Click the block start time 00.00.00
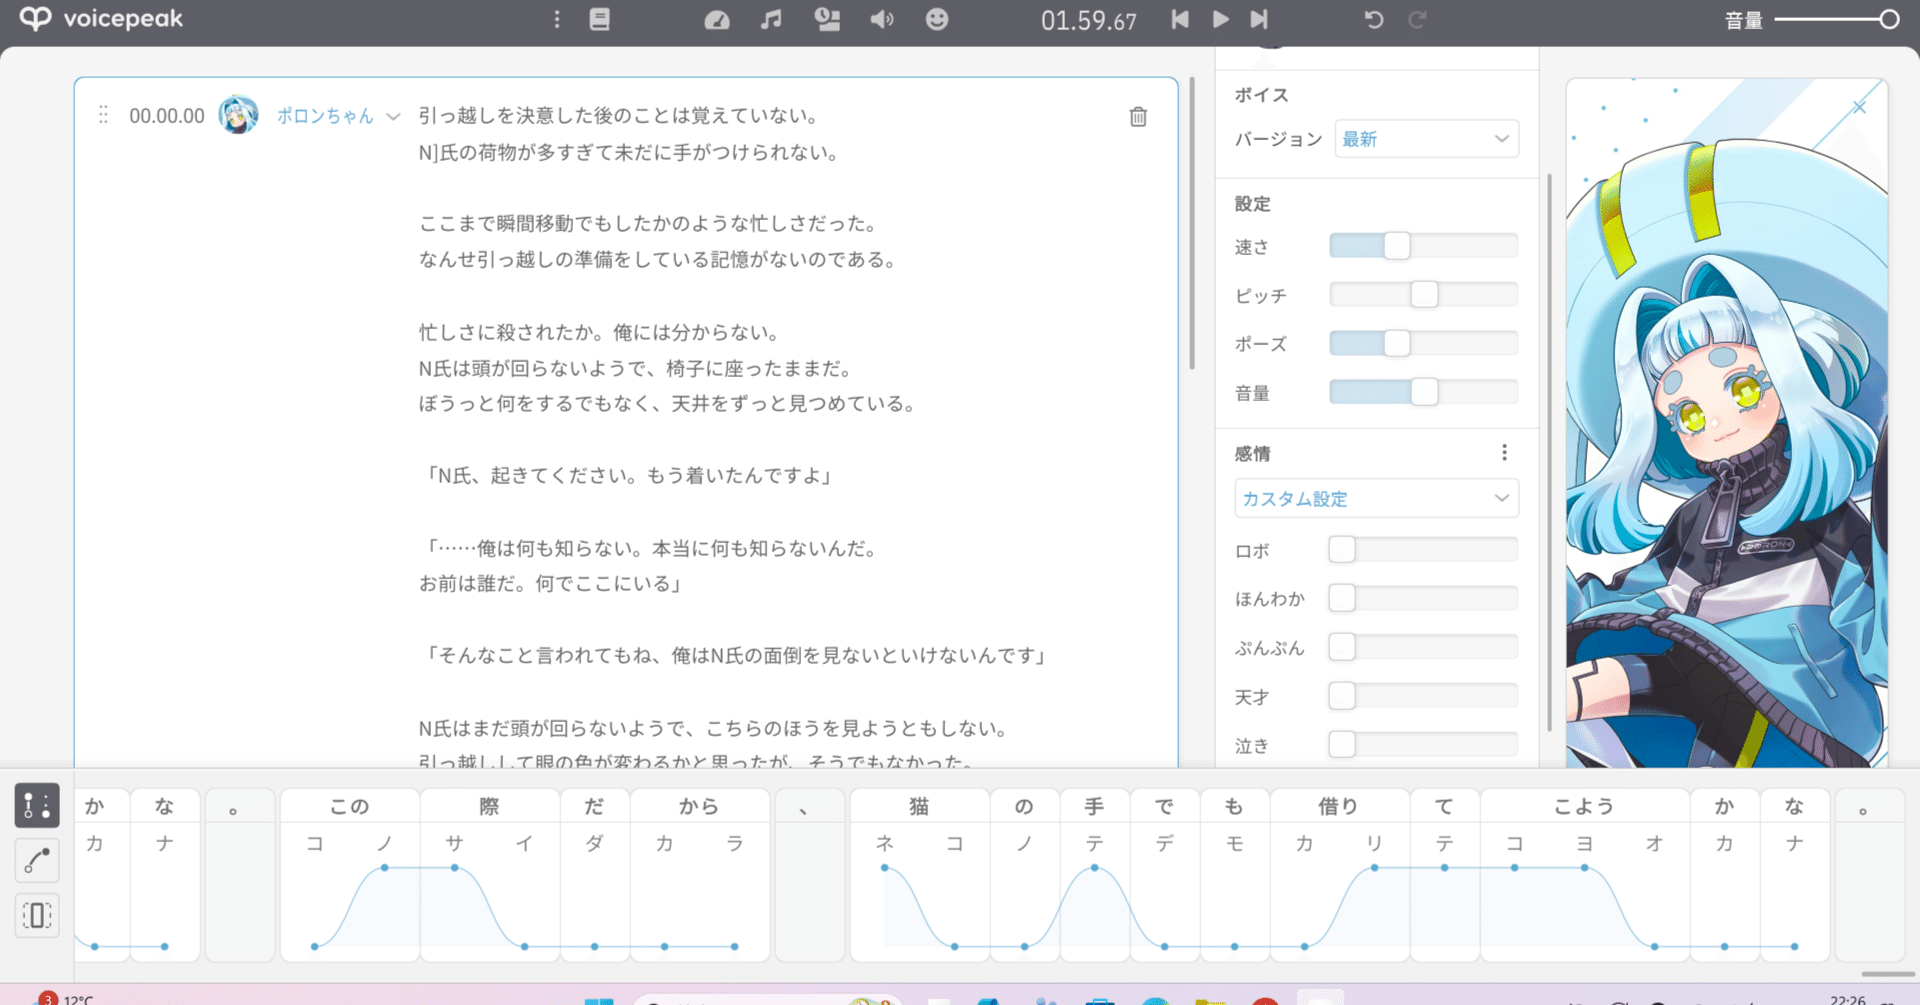Viewport: 1920px width, 1005px height. click(167, 116)
